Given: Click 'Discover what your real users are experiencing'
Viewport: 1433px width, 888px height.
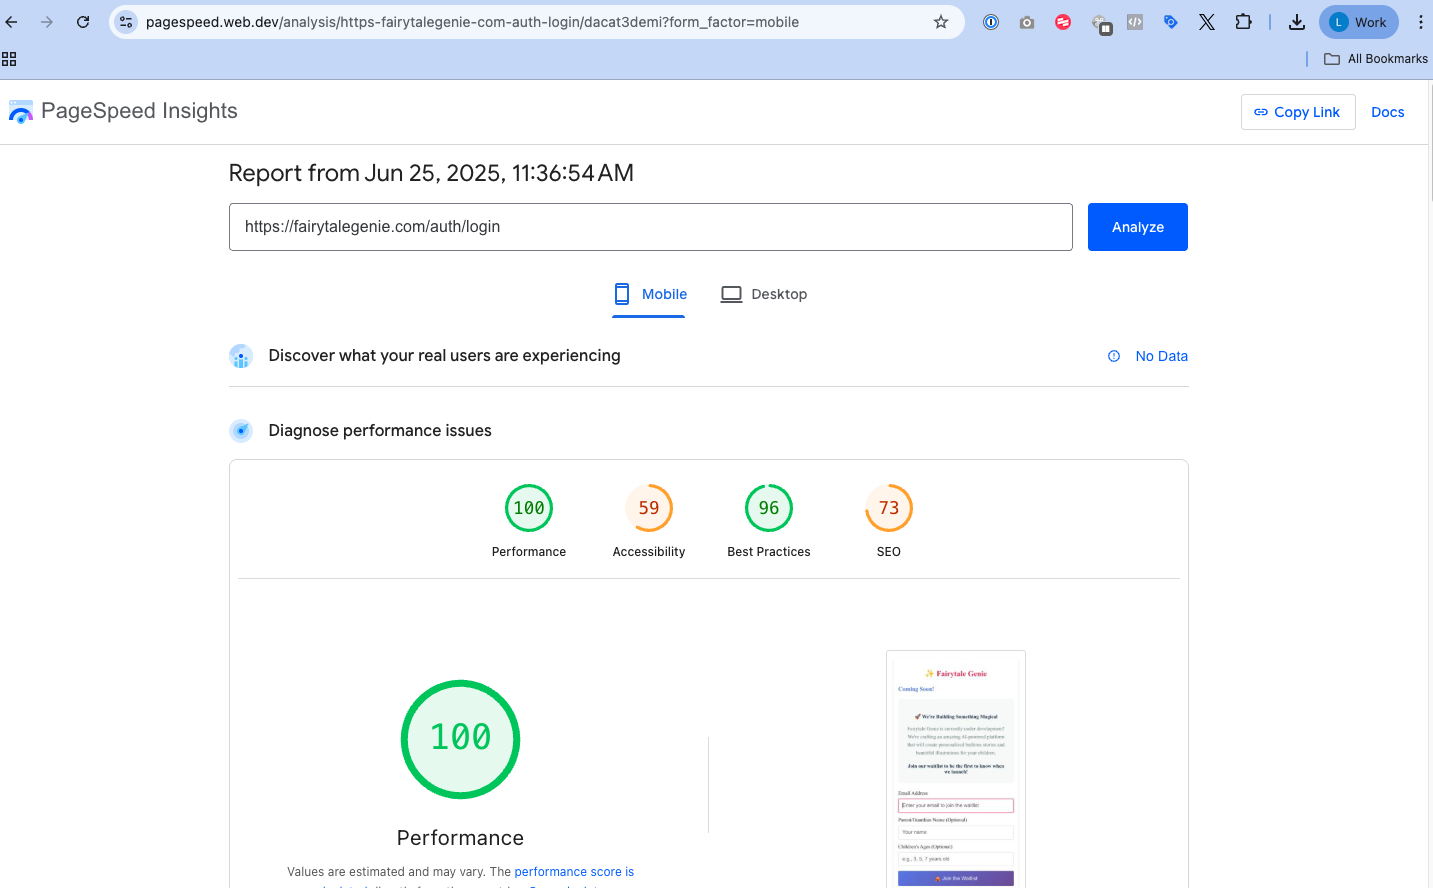Looking at the screenshot, I should (x=444, y=356).
